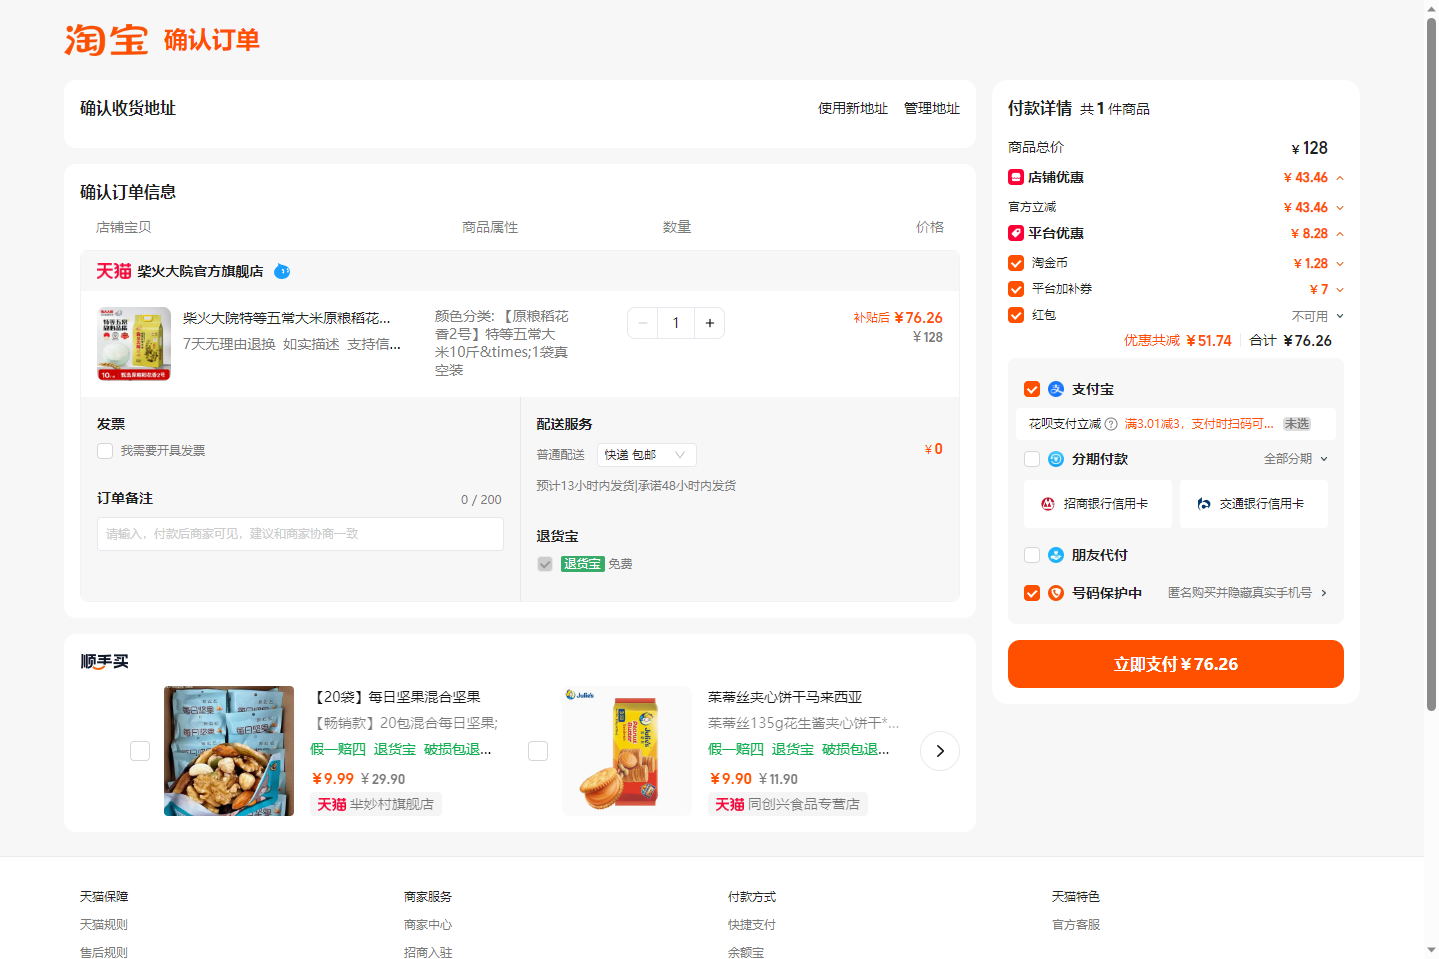
Task: Toggle the 号码保护中 checkbox
Action: pyautogui.click(x=1032, y=593)
